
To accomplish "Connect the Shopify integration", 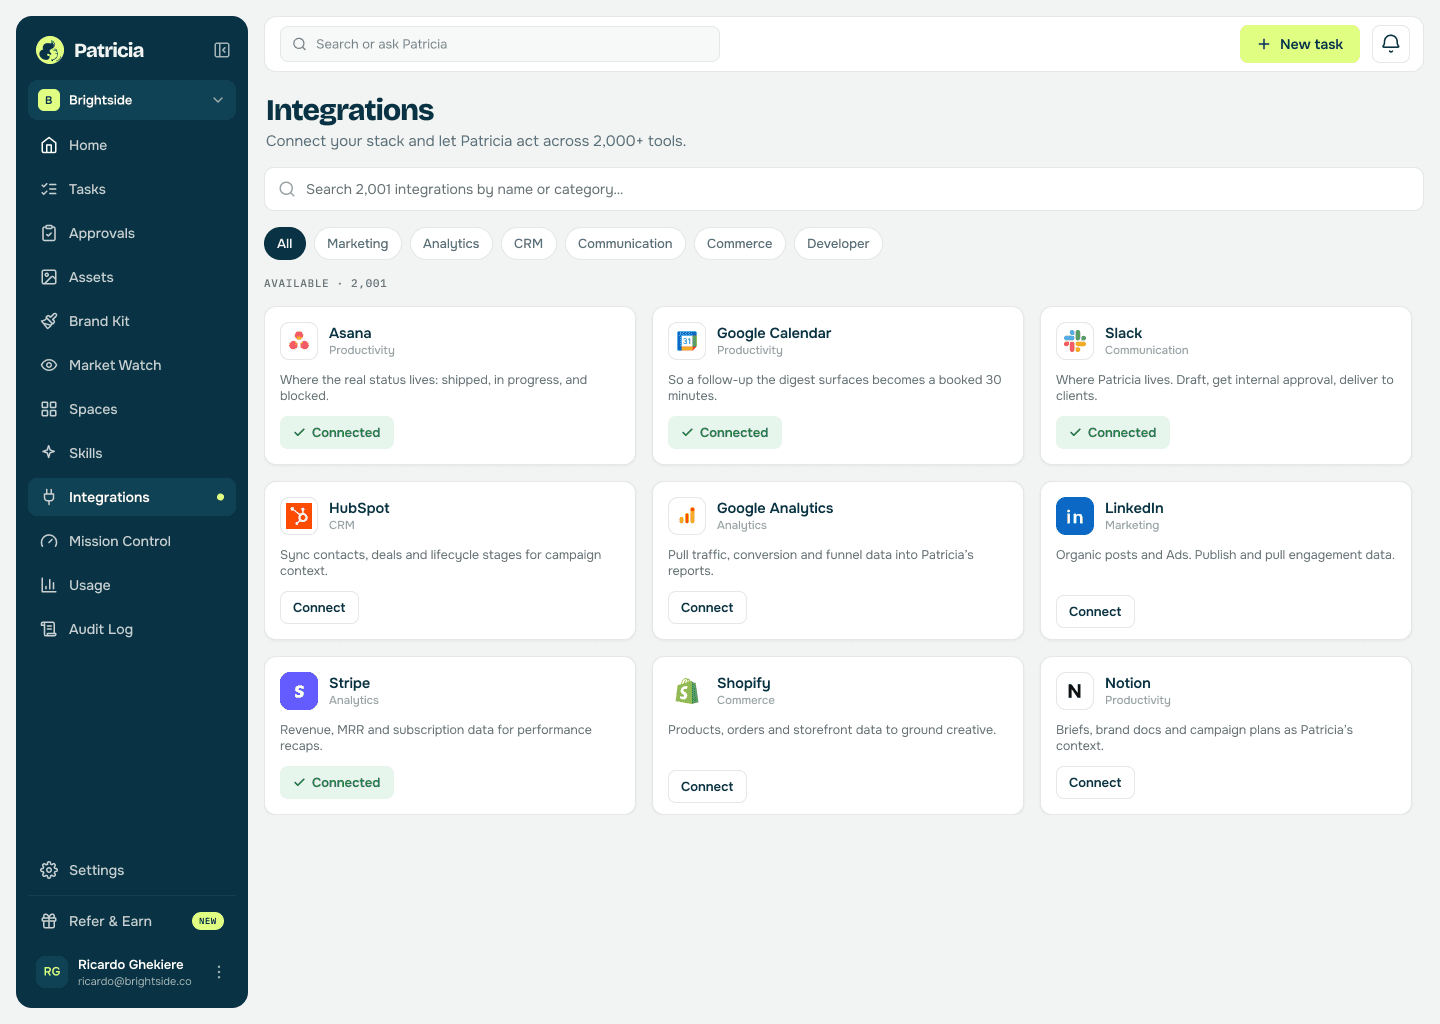I will 707,787.
